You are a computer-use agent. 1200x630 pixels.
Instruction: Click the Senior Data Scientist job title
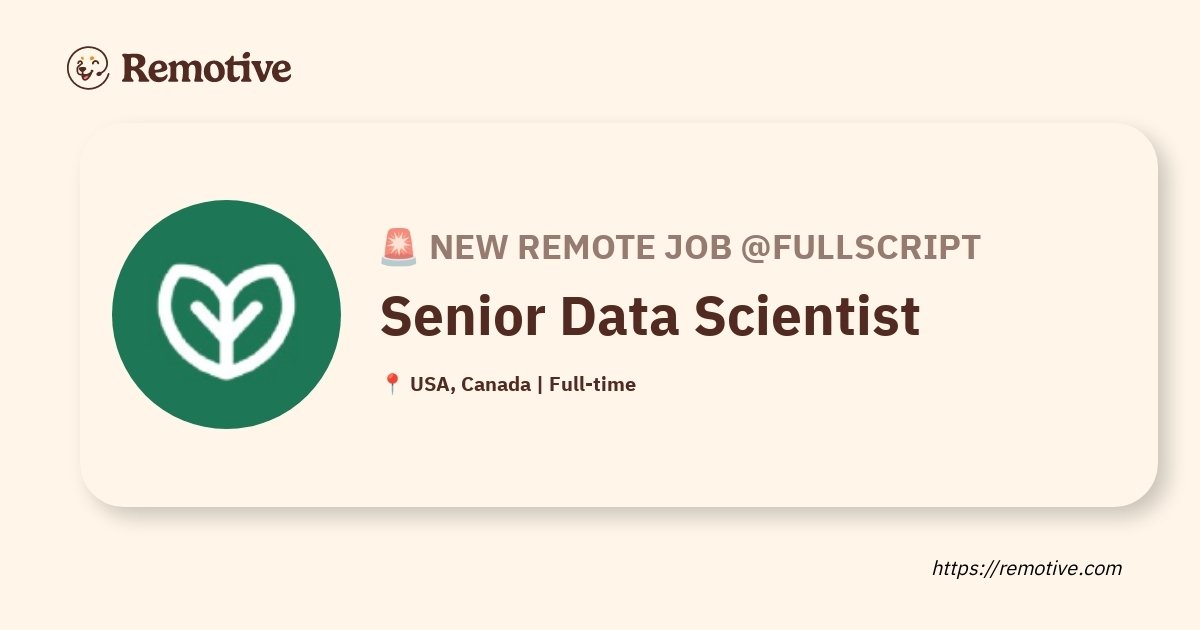(x=650, y=316)
